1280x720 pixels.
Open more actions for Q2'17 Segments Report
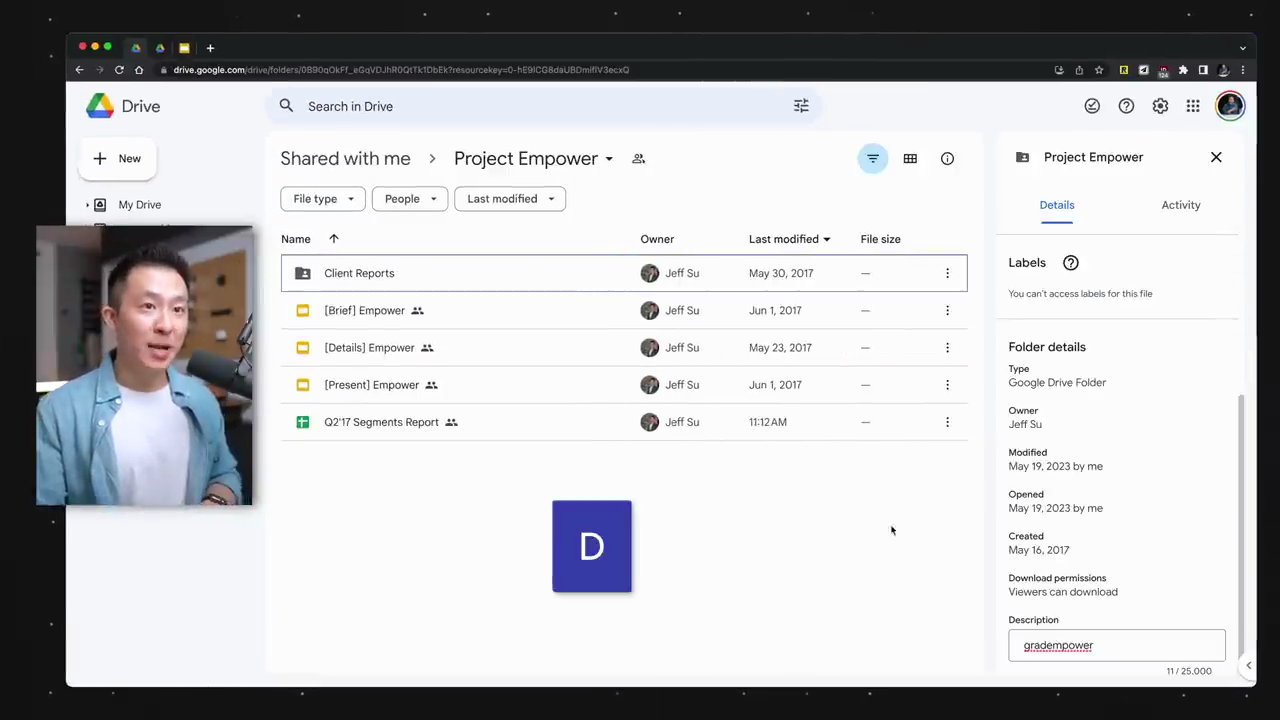[947, 422]
